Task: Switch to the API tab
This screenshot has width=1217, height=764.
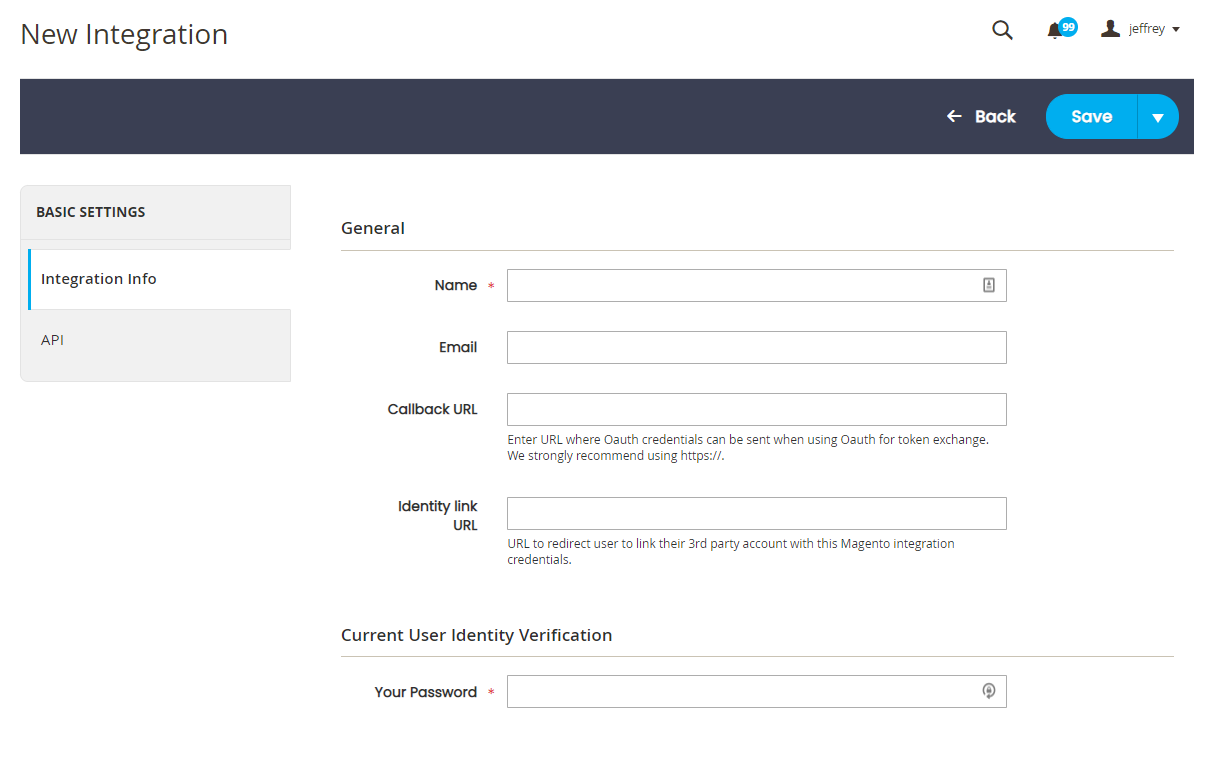Action: (x=53, y=340)
